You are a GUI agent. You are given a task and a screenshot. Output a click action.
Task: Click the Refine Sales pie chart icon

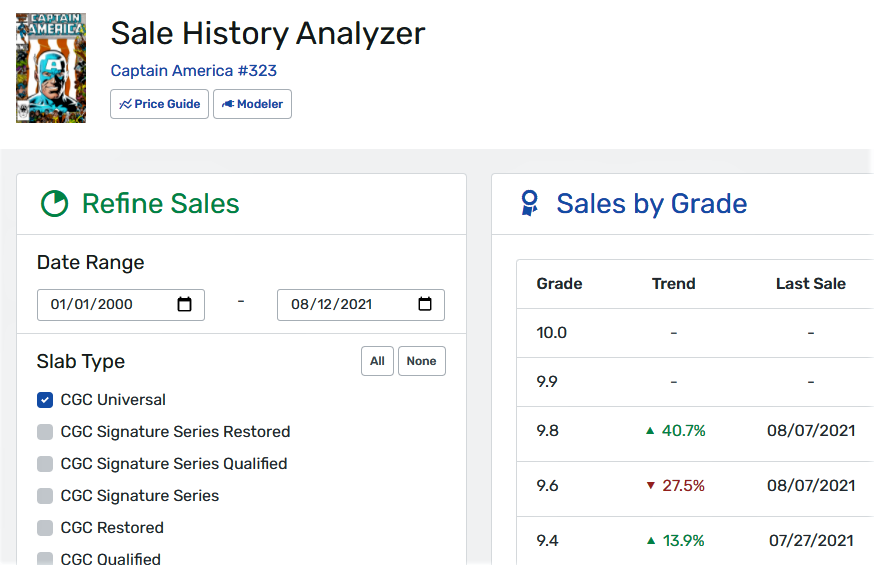click(x=55, y=203)
